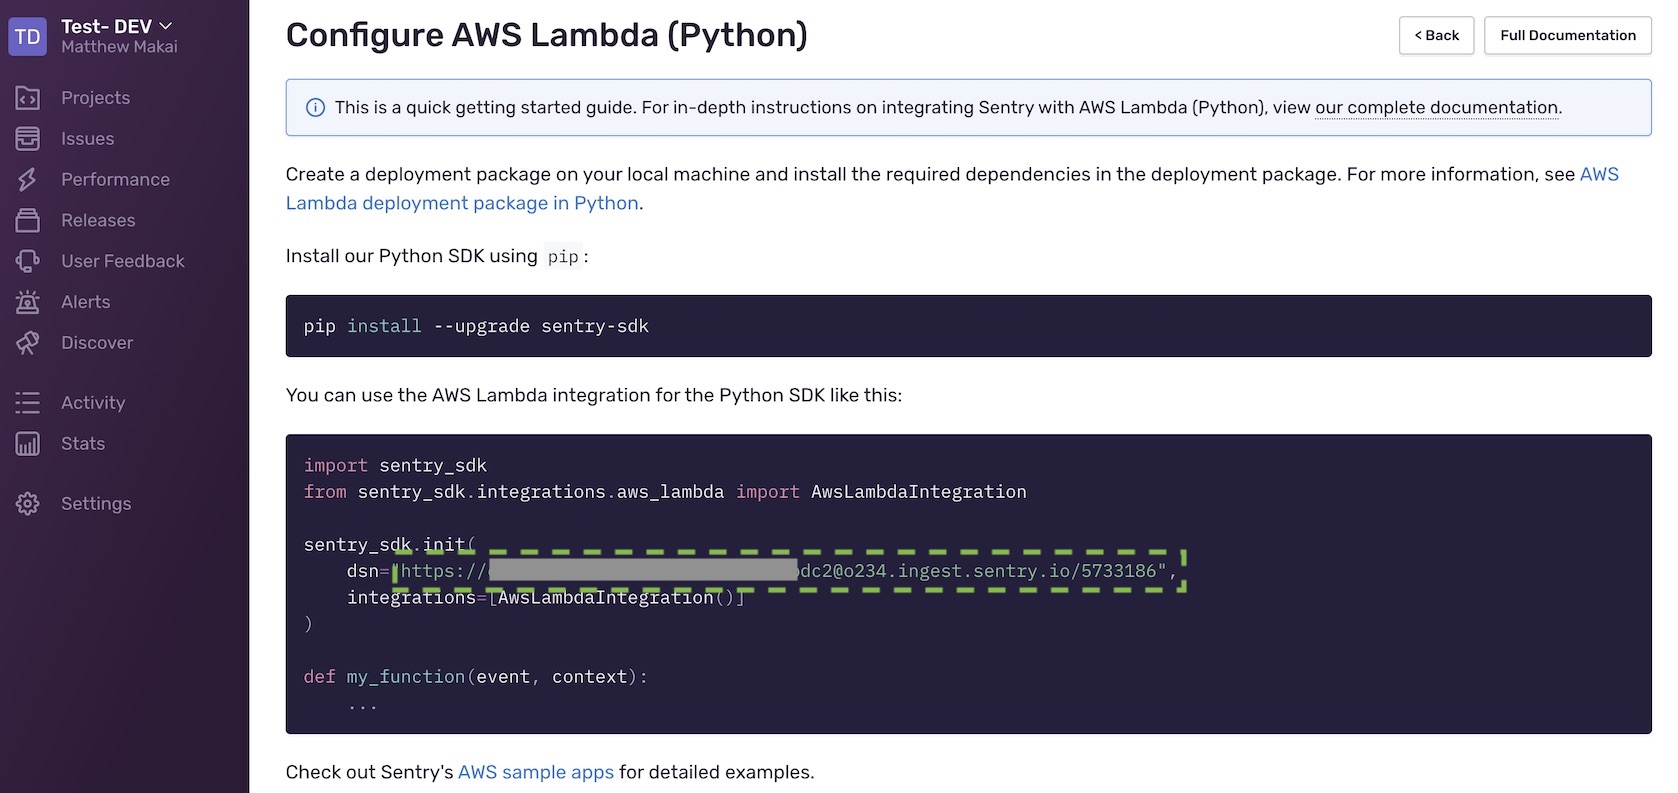1678x793 pixels.
Task: Click the Stats bar chart icon
Action: 28,444
